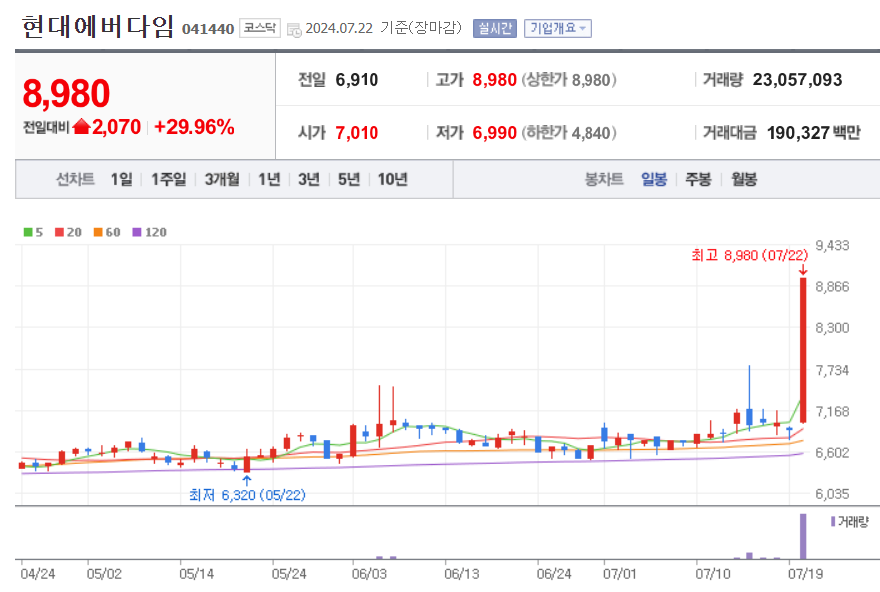
Task: Click the 06/03 date axis label
Action: tap(369, 574)
